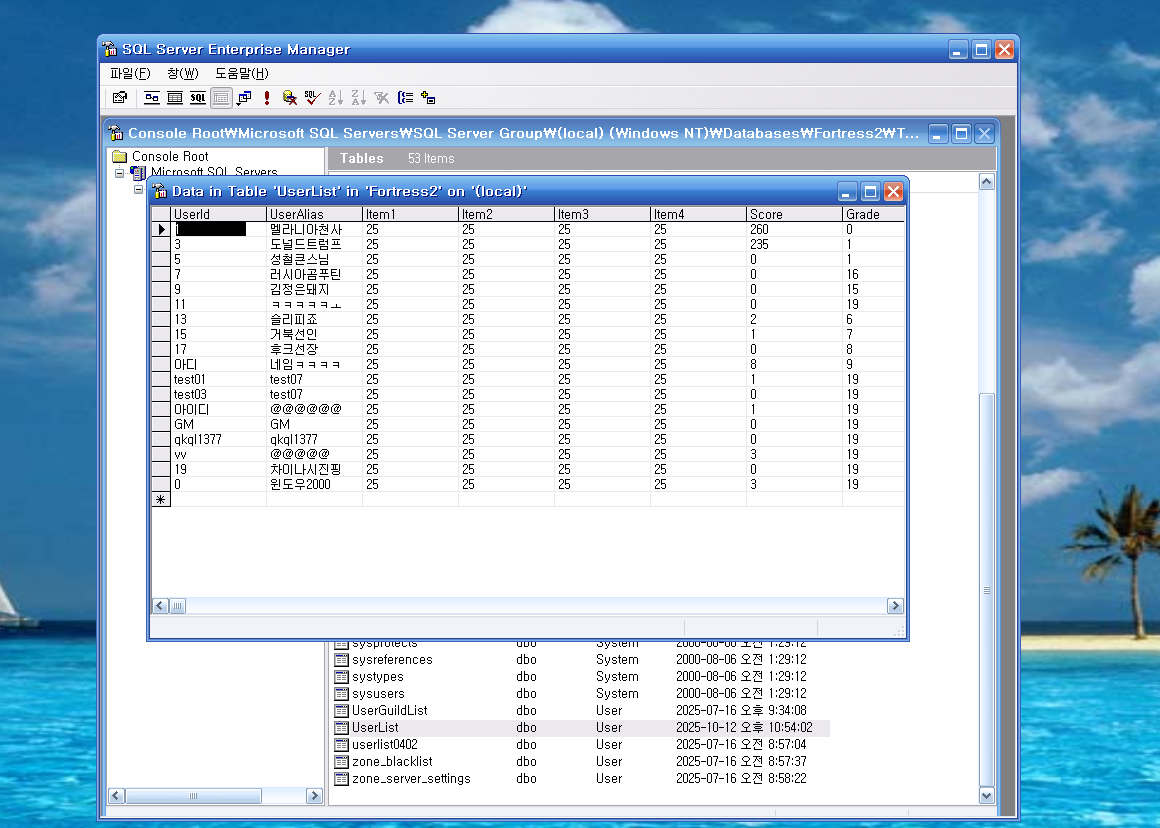
Task: Click the Score cell showing 260
Action: coord(795,229)
